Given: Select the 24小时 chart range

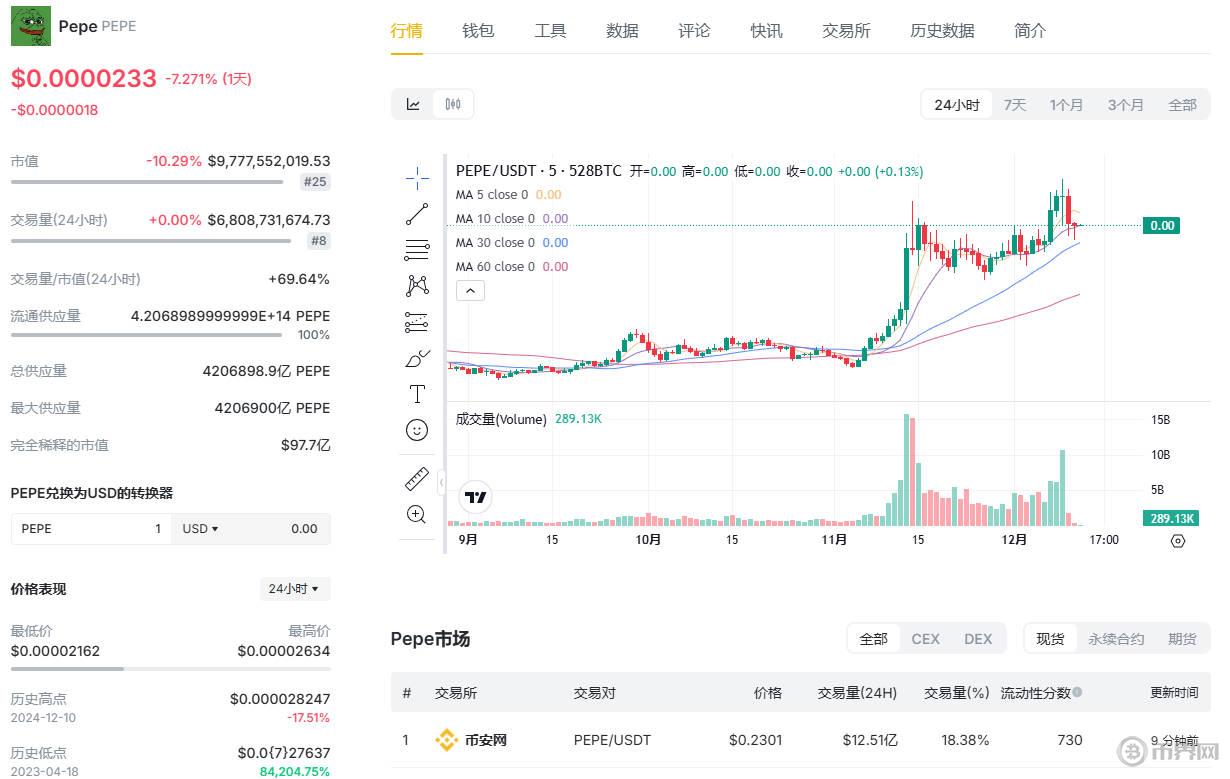Looking at the screenshot, I should (x=957, y=105).
